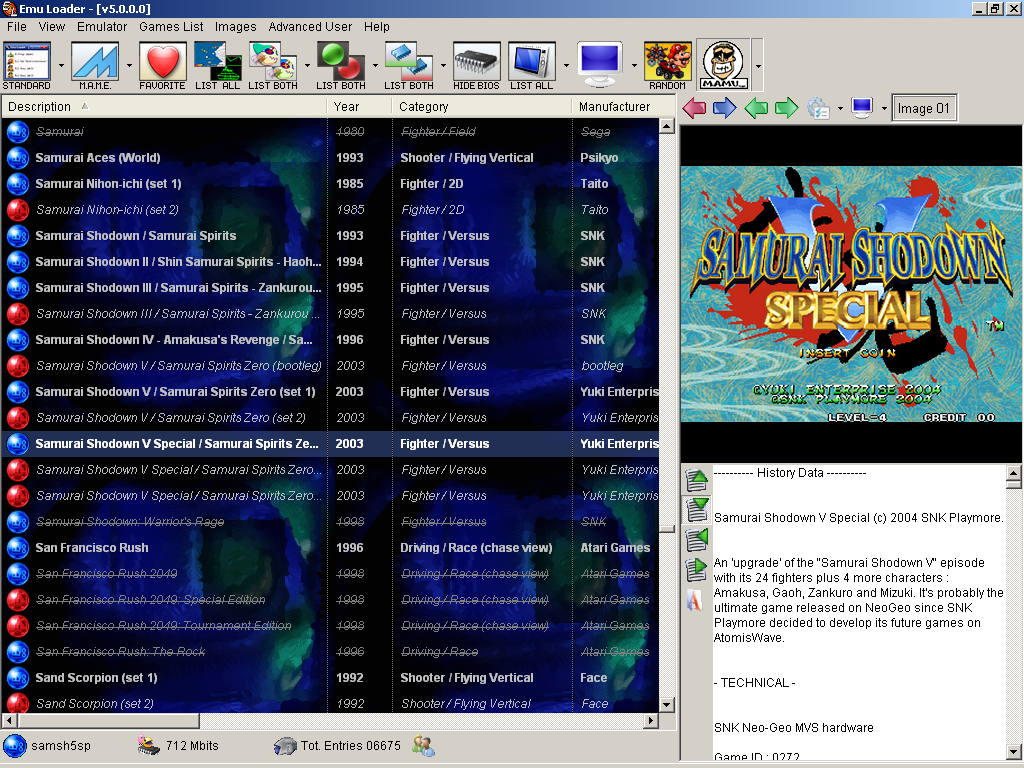1024x768 pixels.
Task: Open the Help menu
Action: click(x=377, y=27)
